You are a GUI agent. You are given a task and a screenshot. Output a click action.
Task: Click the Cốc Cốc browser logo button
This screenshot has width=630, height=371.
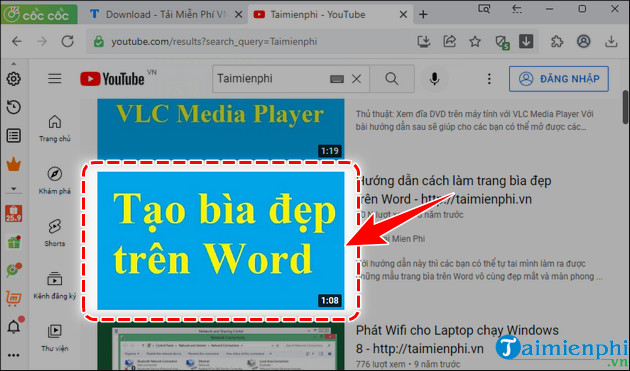pyautogui.click(x=39, y=14)
